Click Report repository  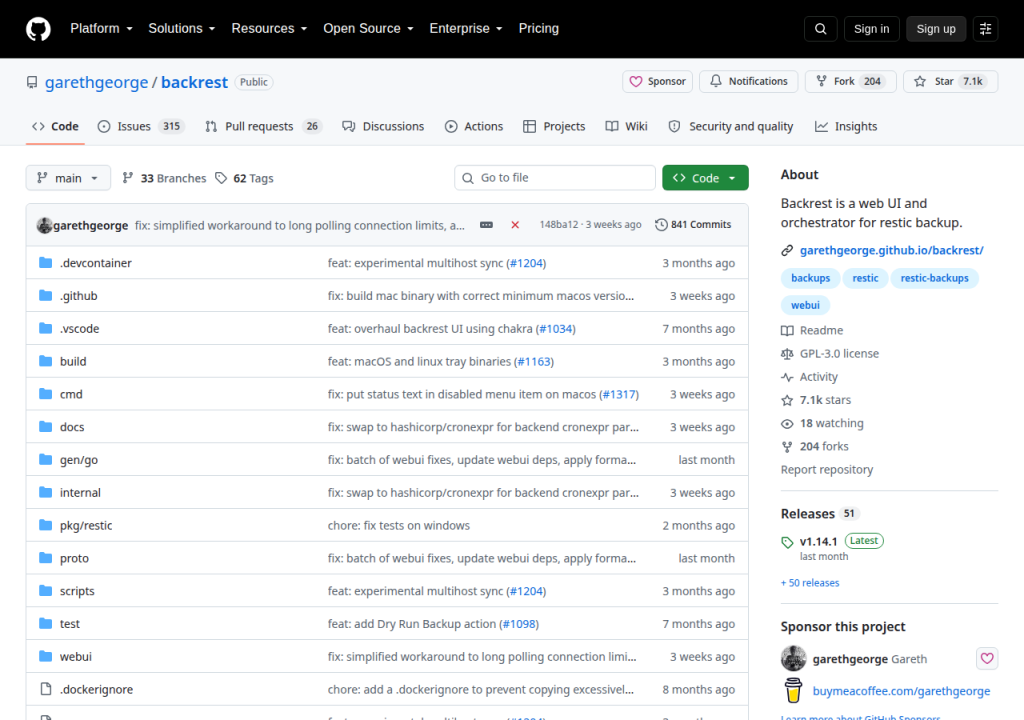click(x=827, y=470)
